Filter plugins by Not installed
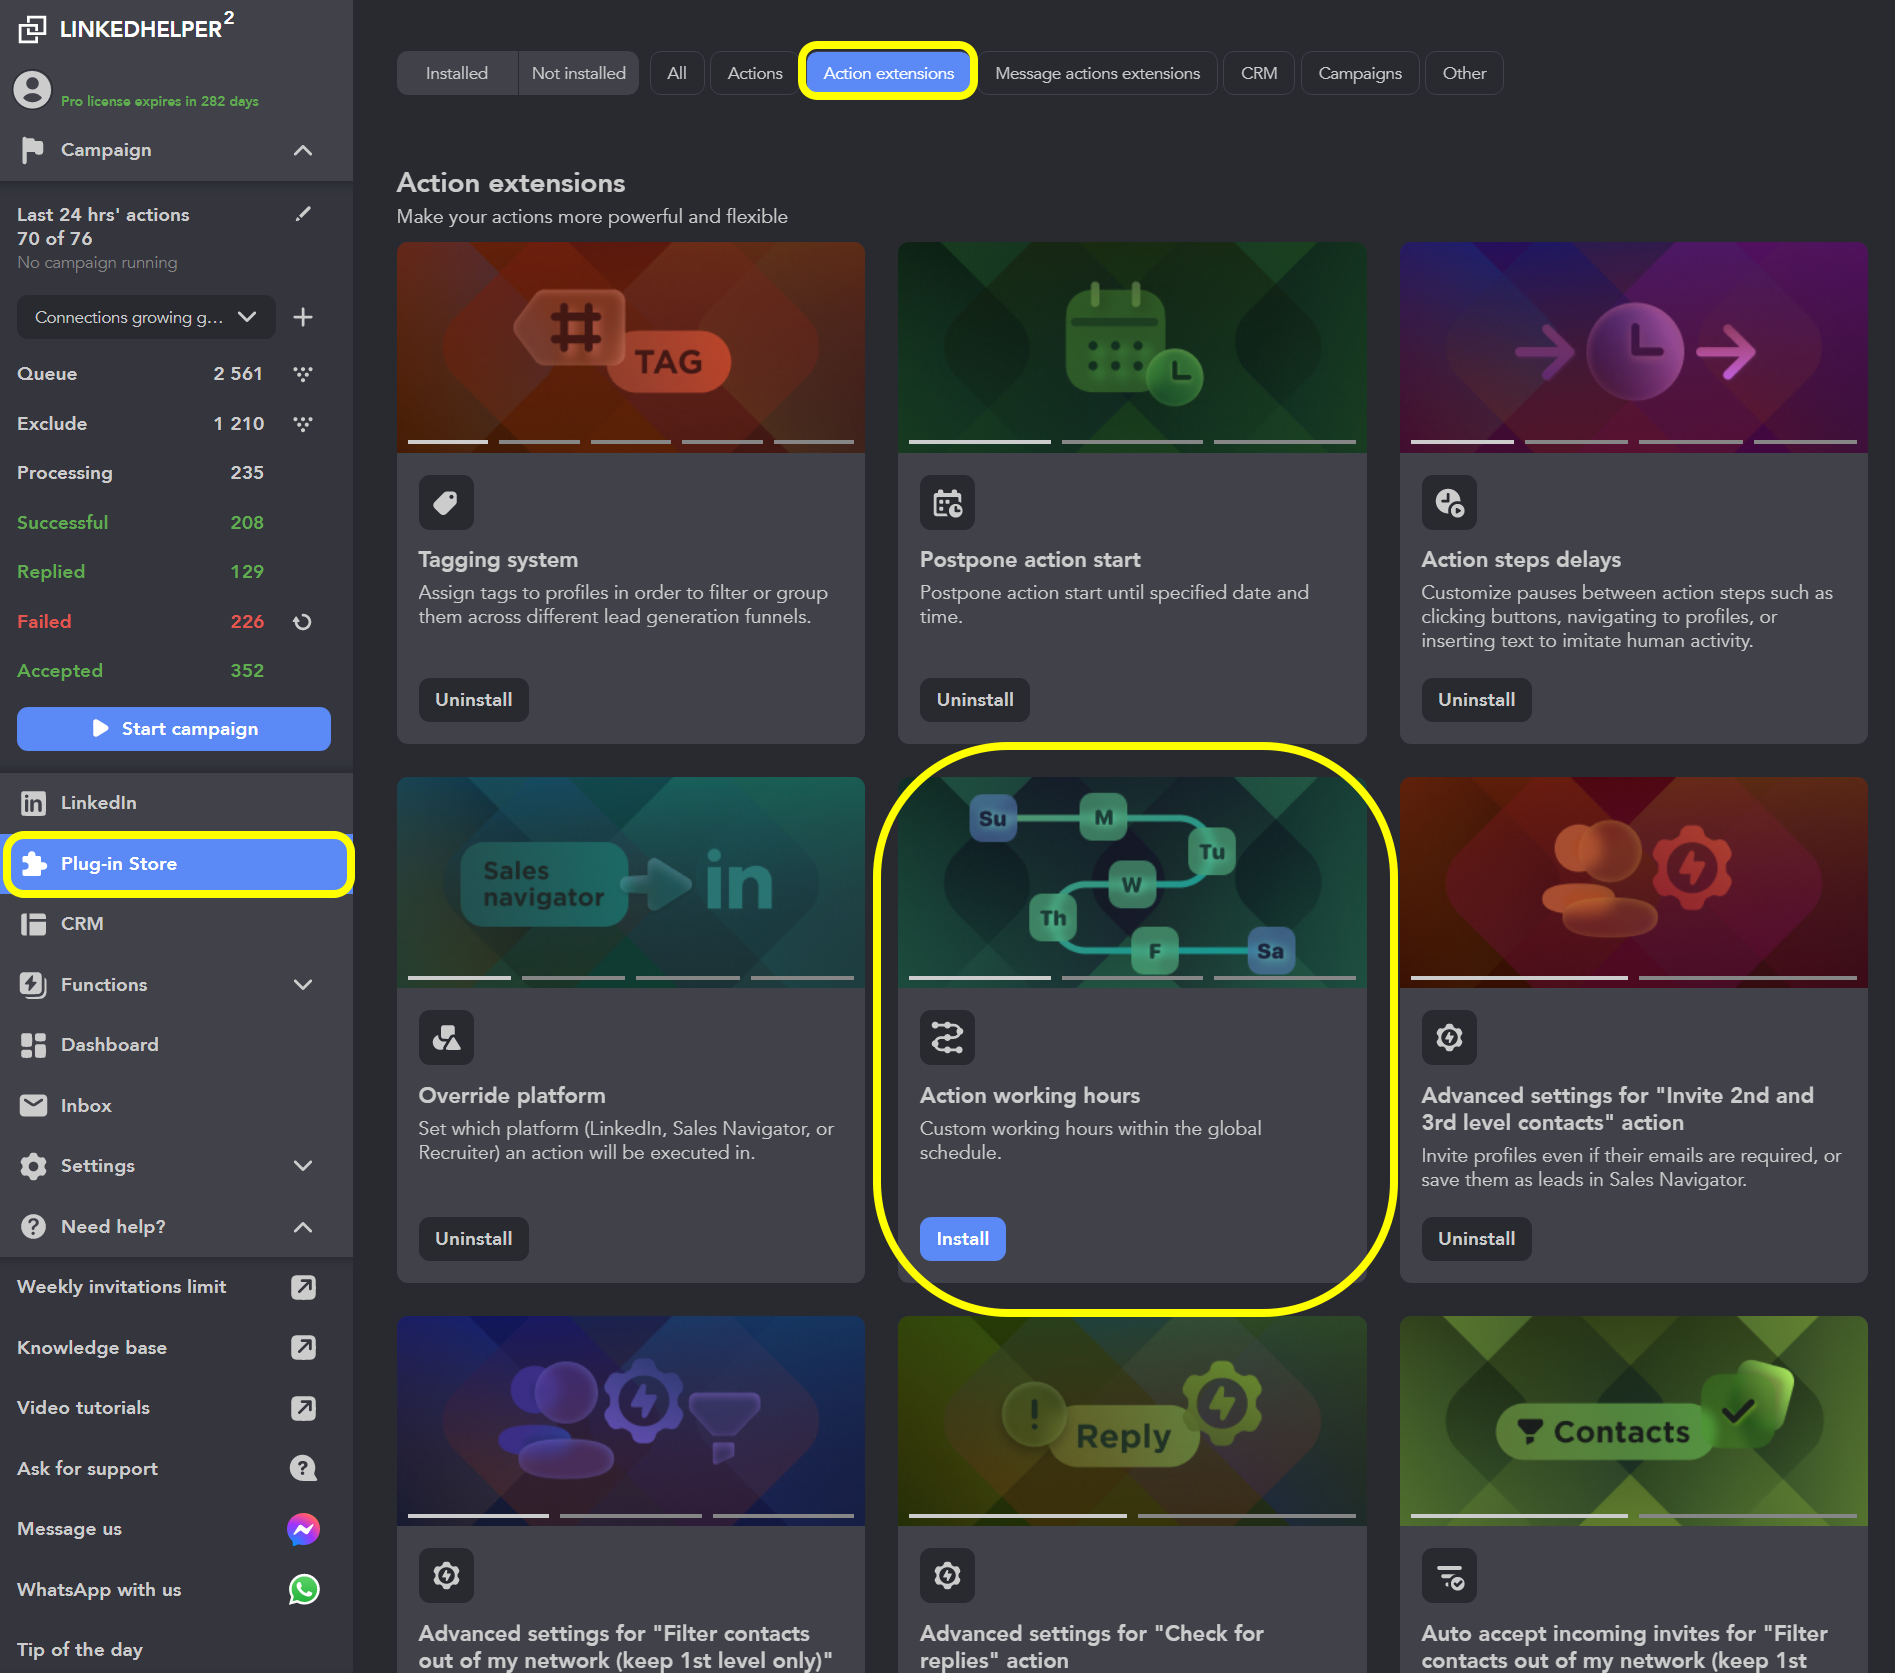Image resolution: width=1895 pixels, height=1673 pixels. [579, 73]
